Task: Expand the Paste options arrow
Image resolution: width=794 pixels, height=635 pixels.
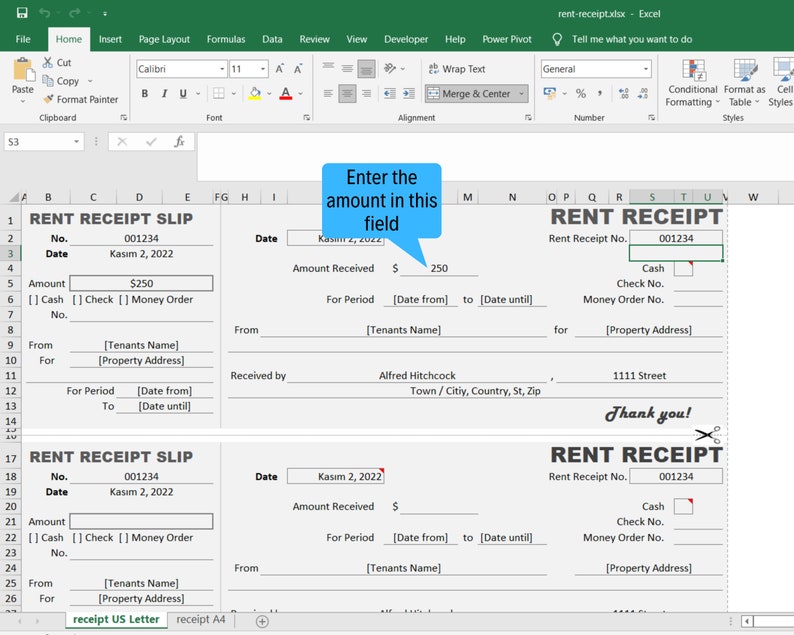Action: pos(23,101)
